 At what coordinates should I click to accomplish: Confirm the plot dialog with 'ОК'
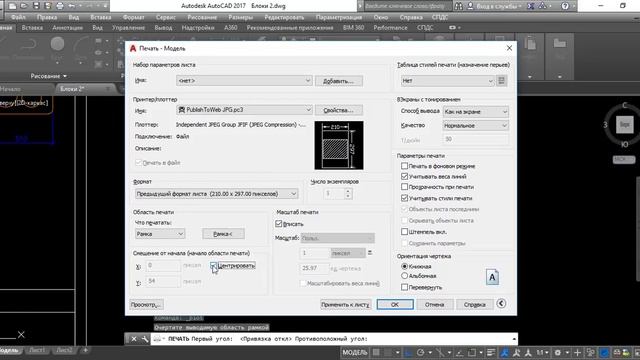pyautogui.click(x=395, y=304)
